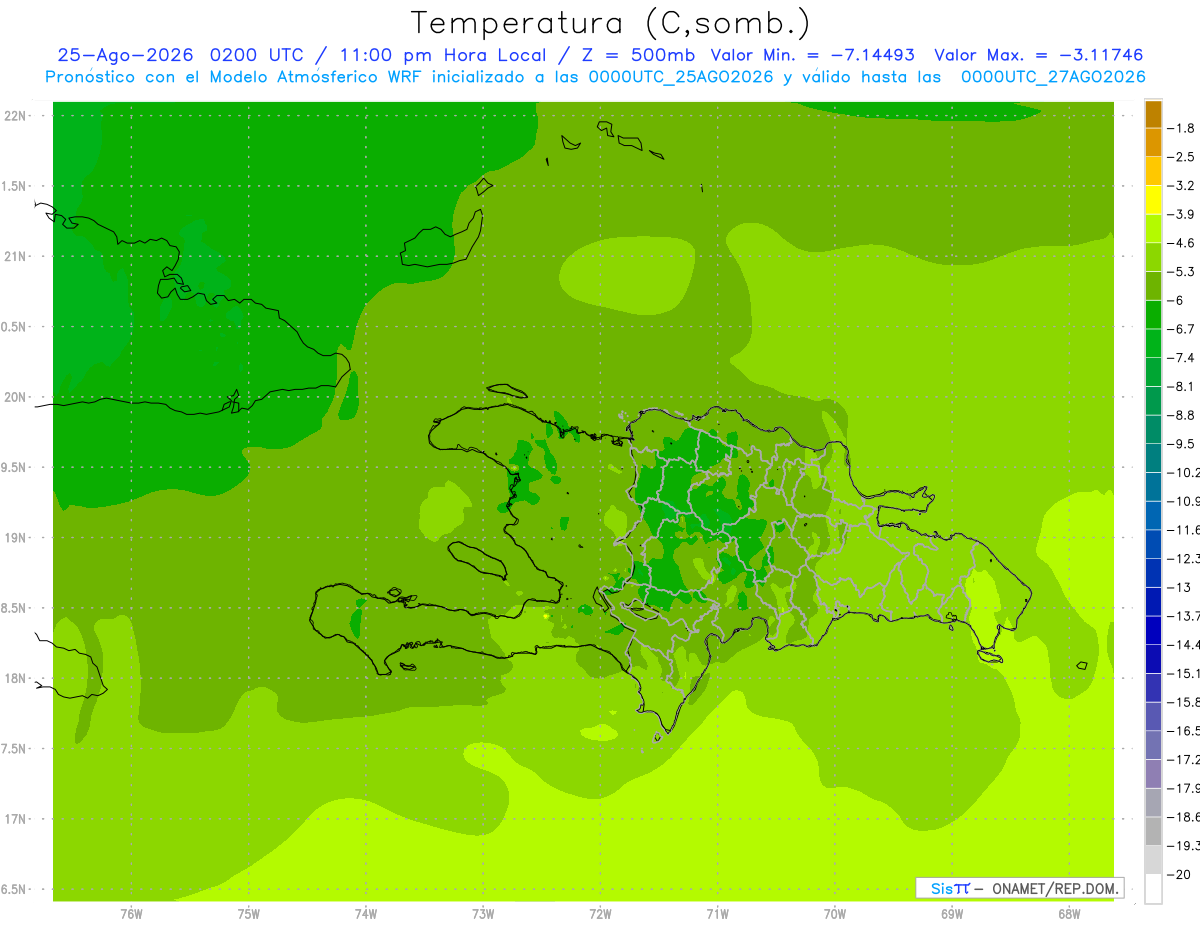
Task: Pick the yellow swatch between -3.2 and -3.9
Action: click(1153, 200)
